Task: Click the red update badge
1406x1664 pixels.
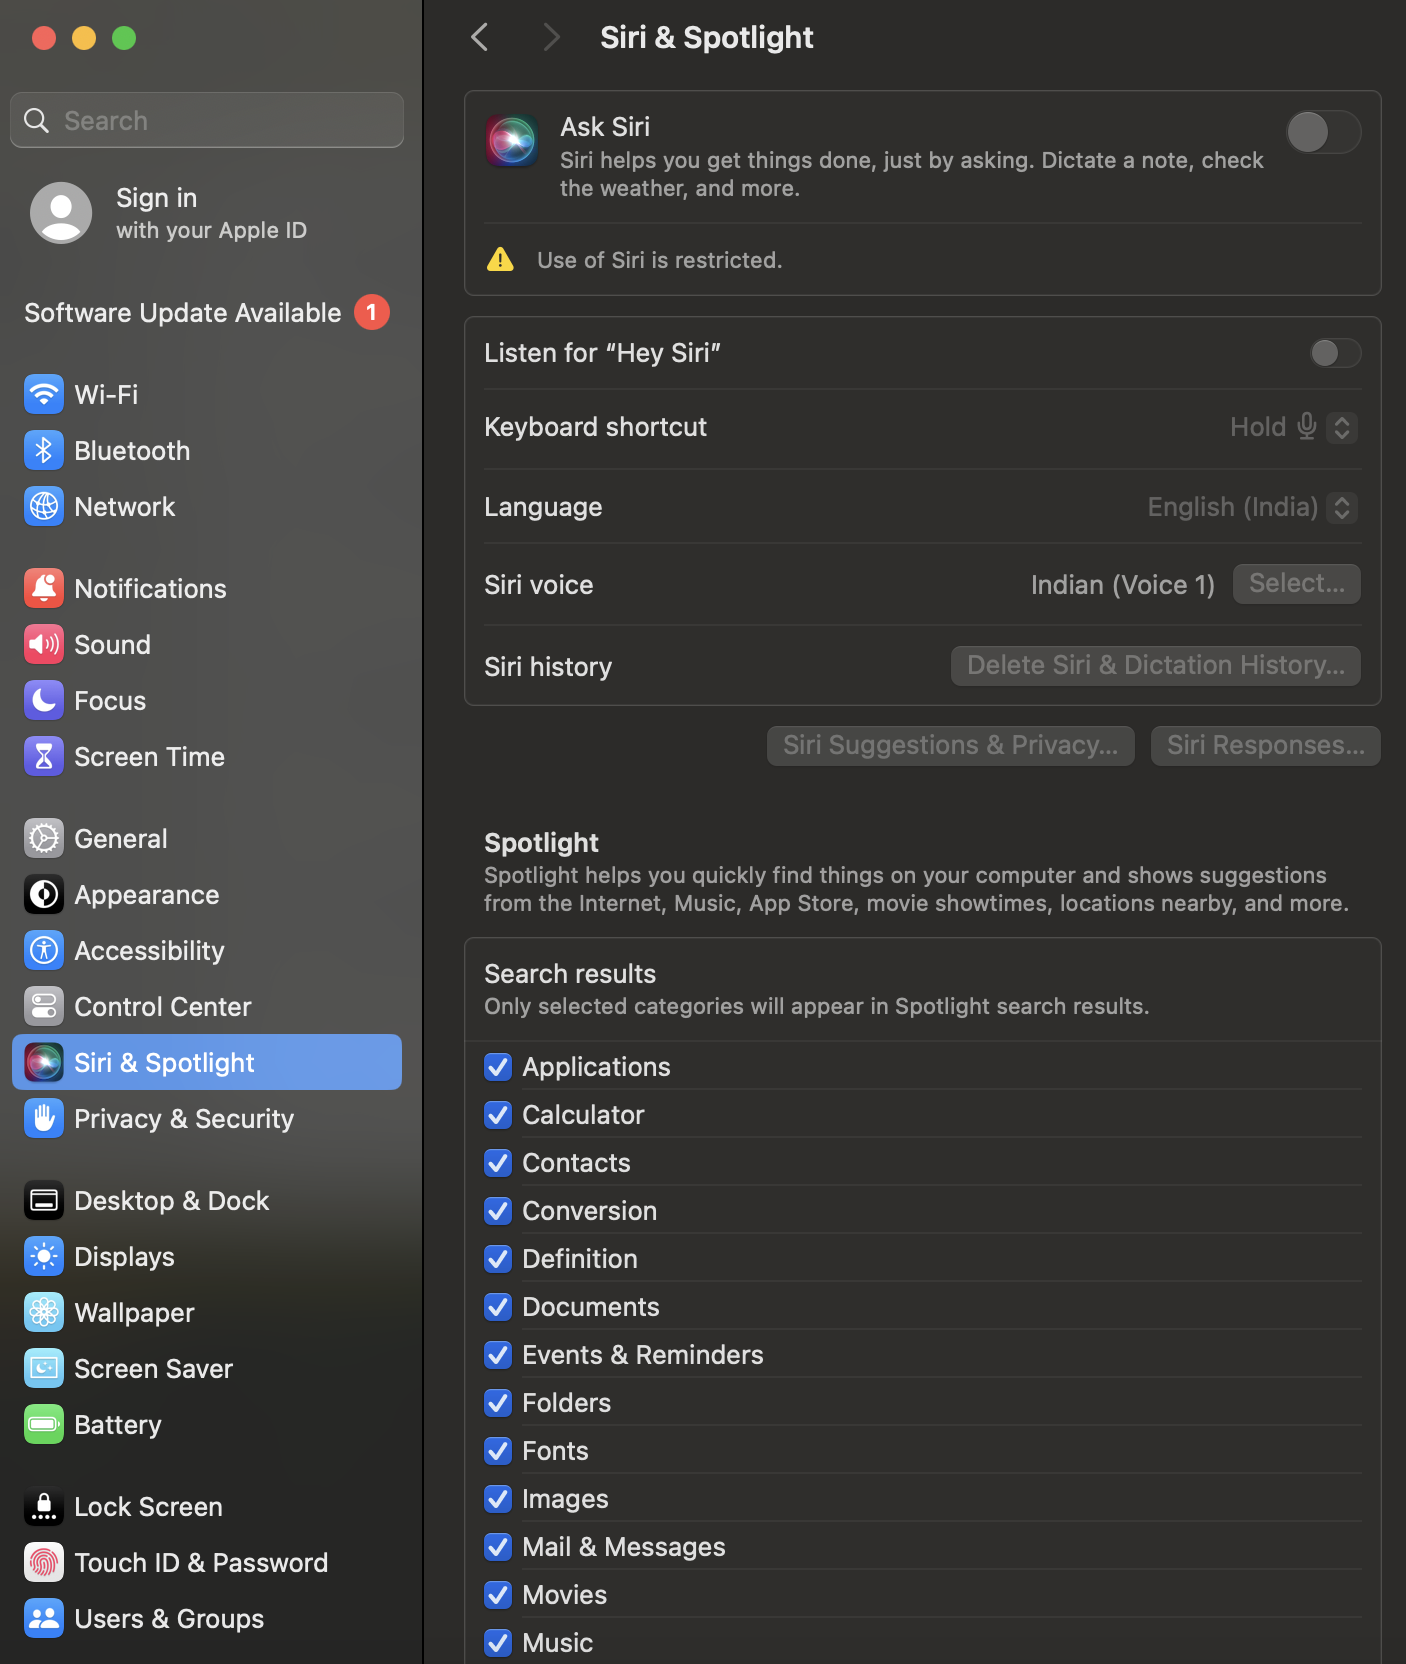Action: coord(372,312)
